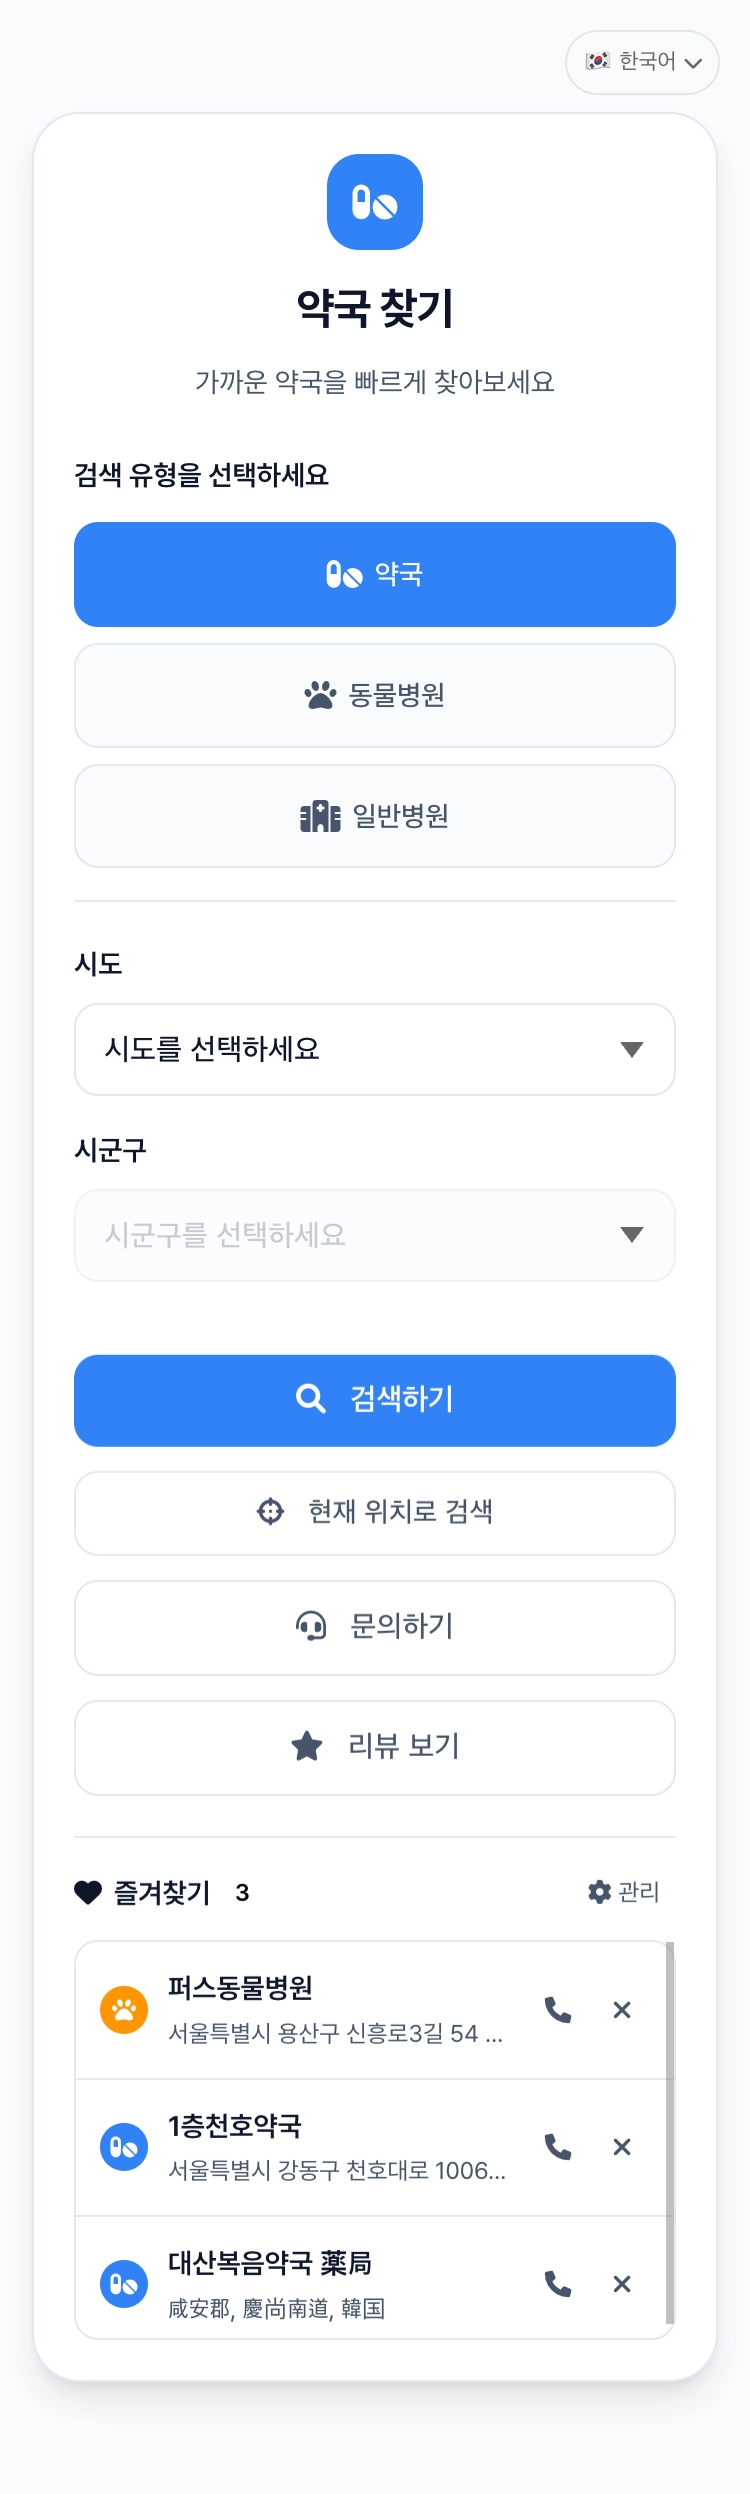Screen dimensions: 750x2494
Task: Select the 약국 search type
Action: click(375, 574)
